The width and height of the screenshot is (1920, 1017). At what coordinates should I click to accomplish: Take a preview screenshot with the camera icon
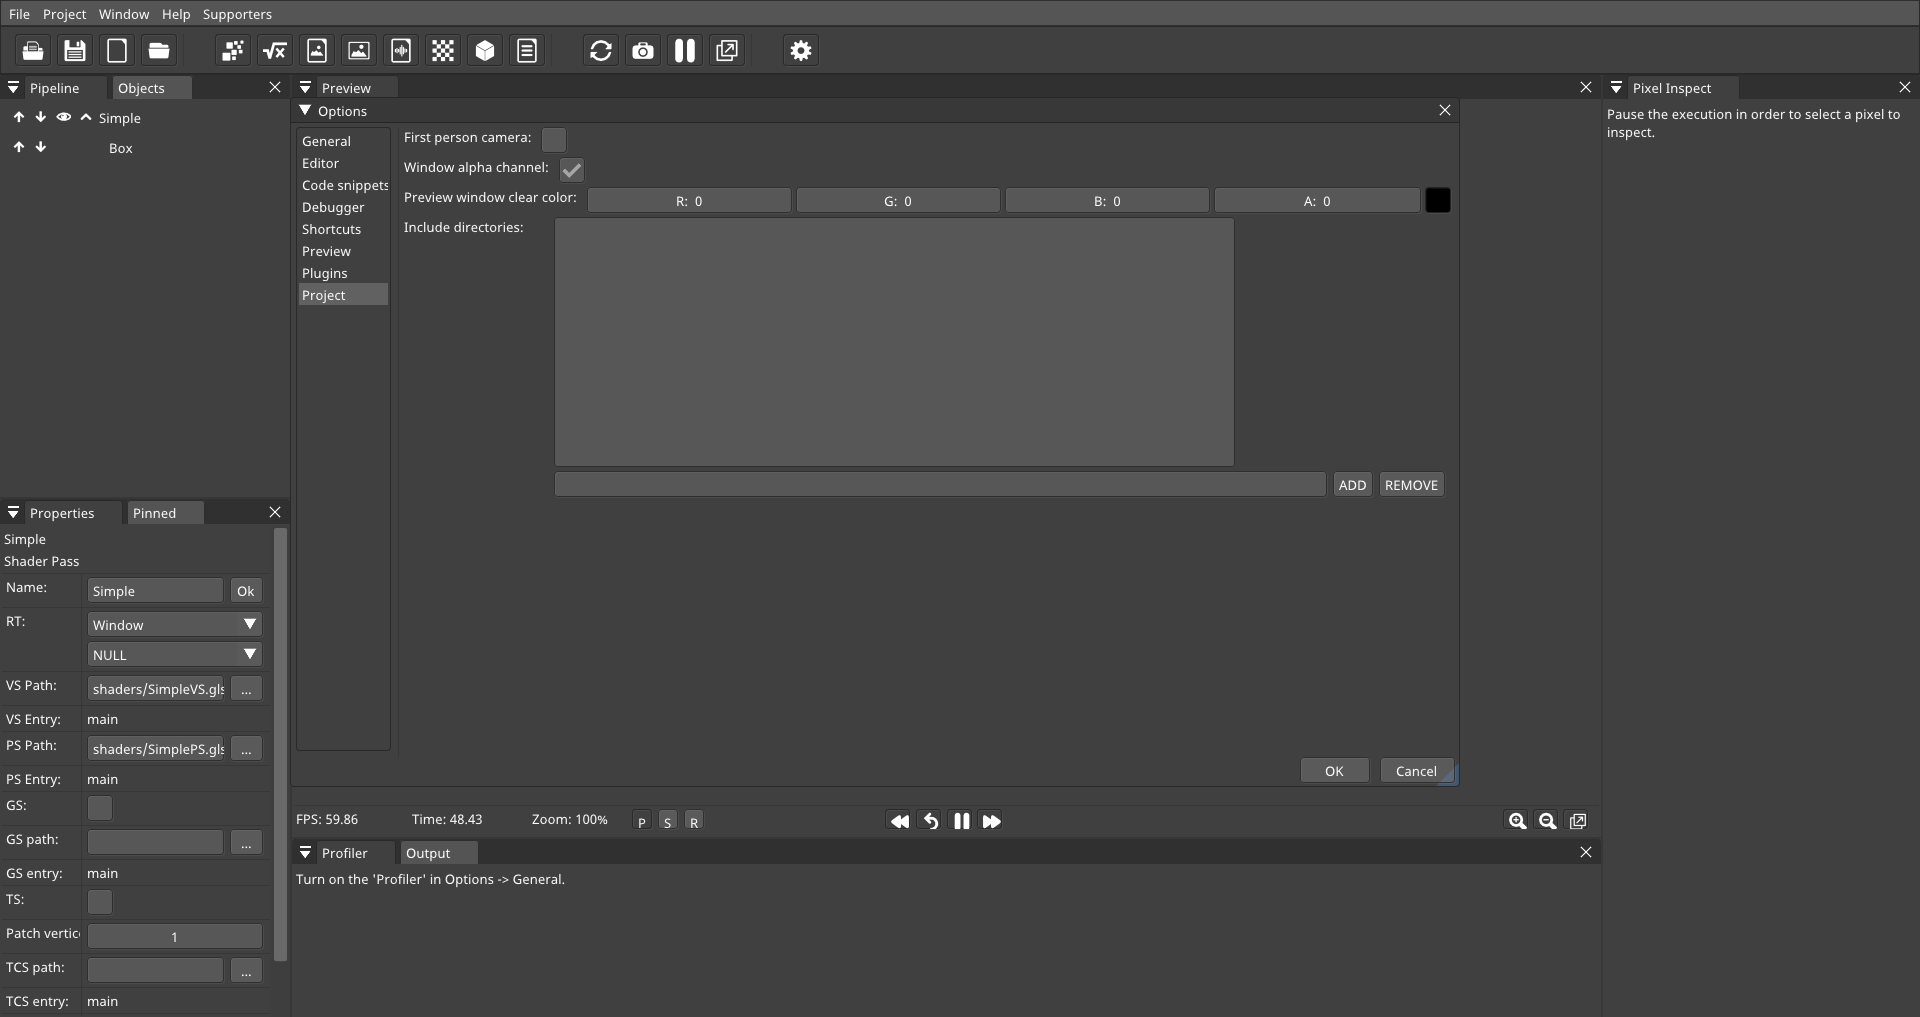coord(643,50)
